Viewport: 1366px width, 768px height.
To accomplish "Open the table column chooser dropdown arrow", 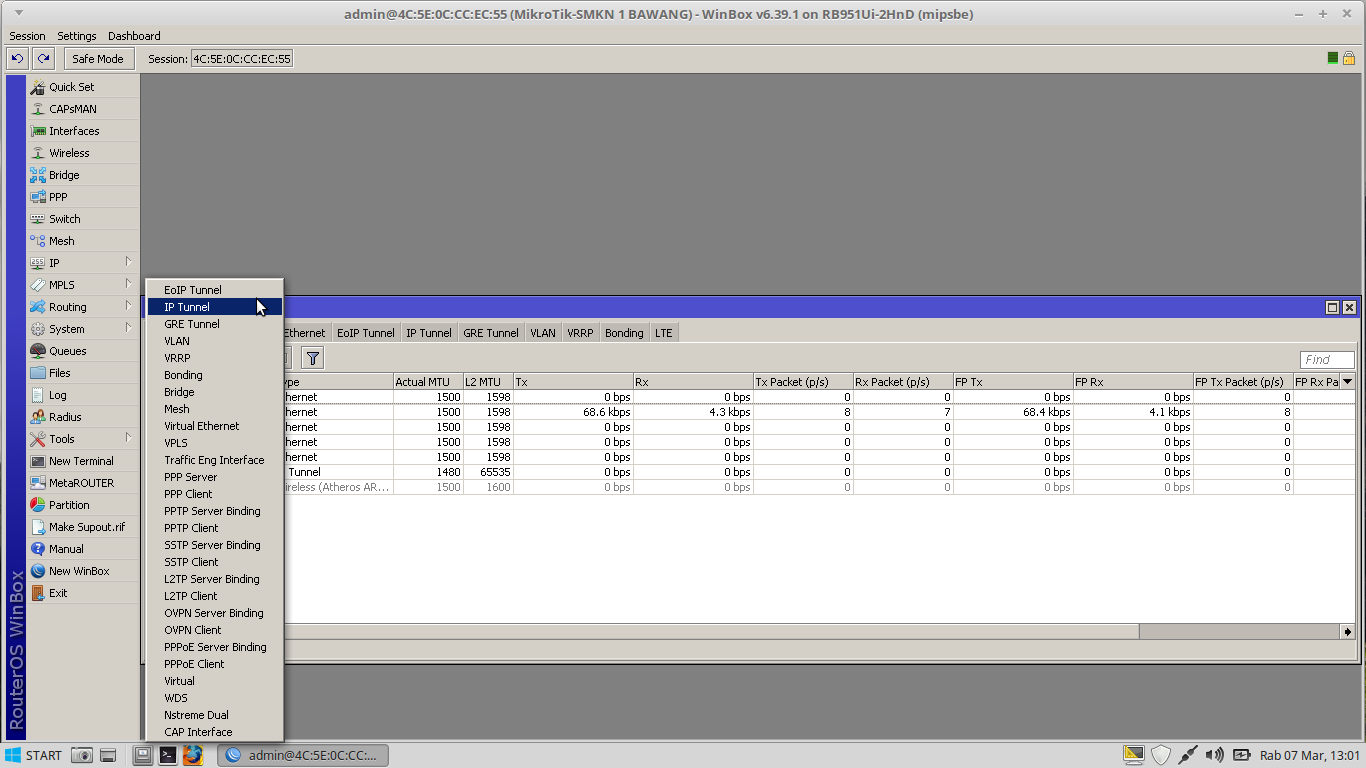I will point(1347,382).
